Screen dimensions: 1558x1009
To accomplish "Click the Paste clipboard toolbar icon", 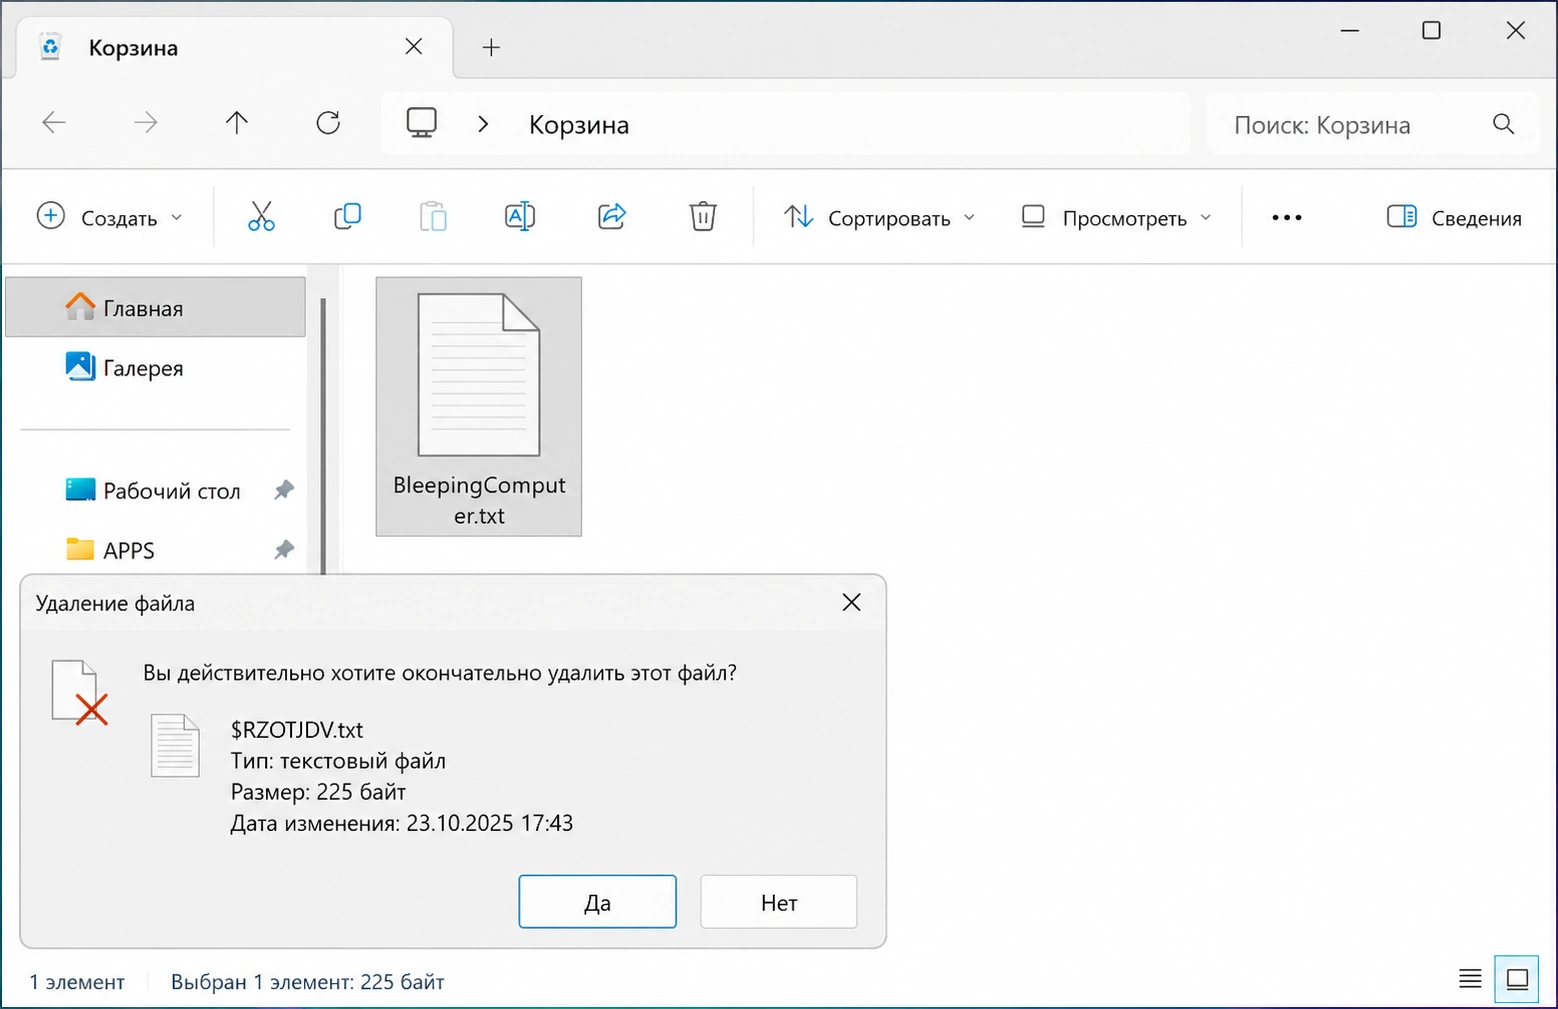I will (x=433, y=216).
